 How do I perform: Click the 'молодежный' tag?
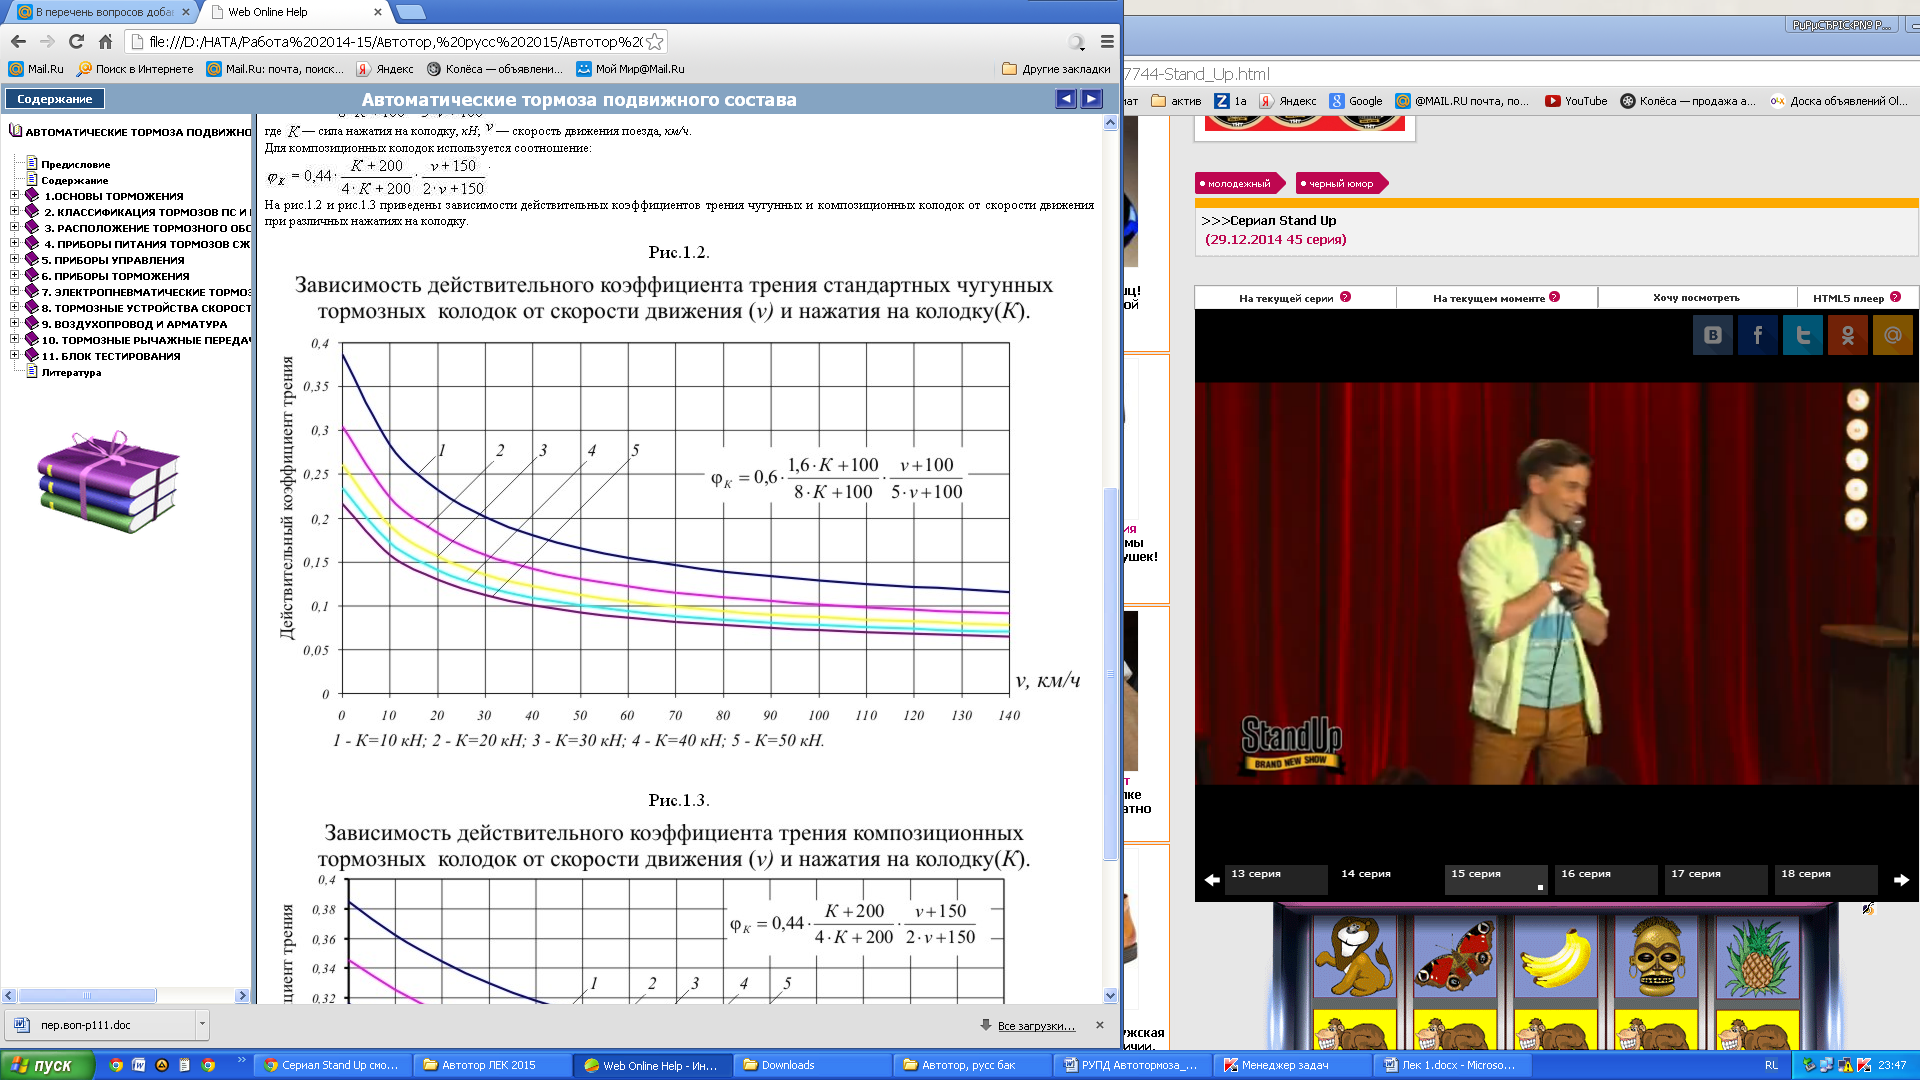point(1238,184)
